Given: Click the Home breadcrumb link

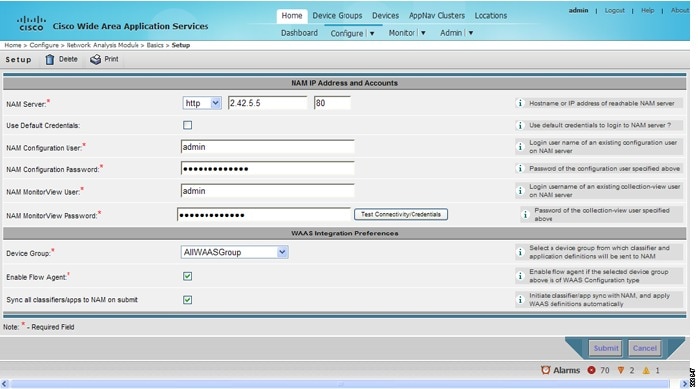Looking at the screenshot, I should (12, 45).
